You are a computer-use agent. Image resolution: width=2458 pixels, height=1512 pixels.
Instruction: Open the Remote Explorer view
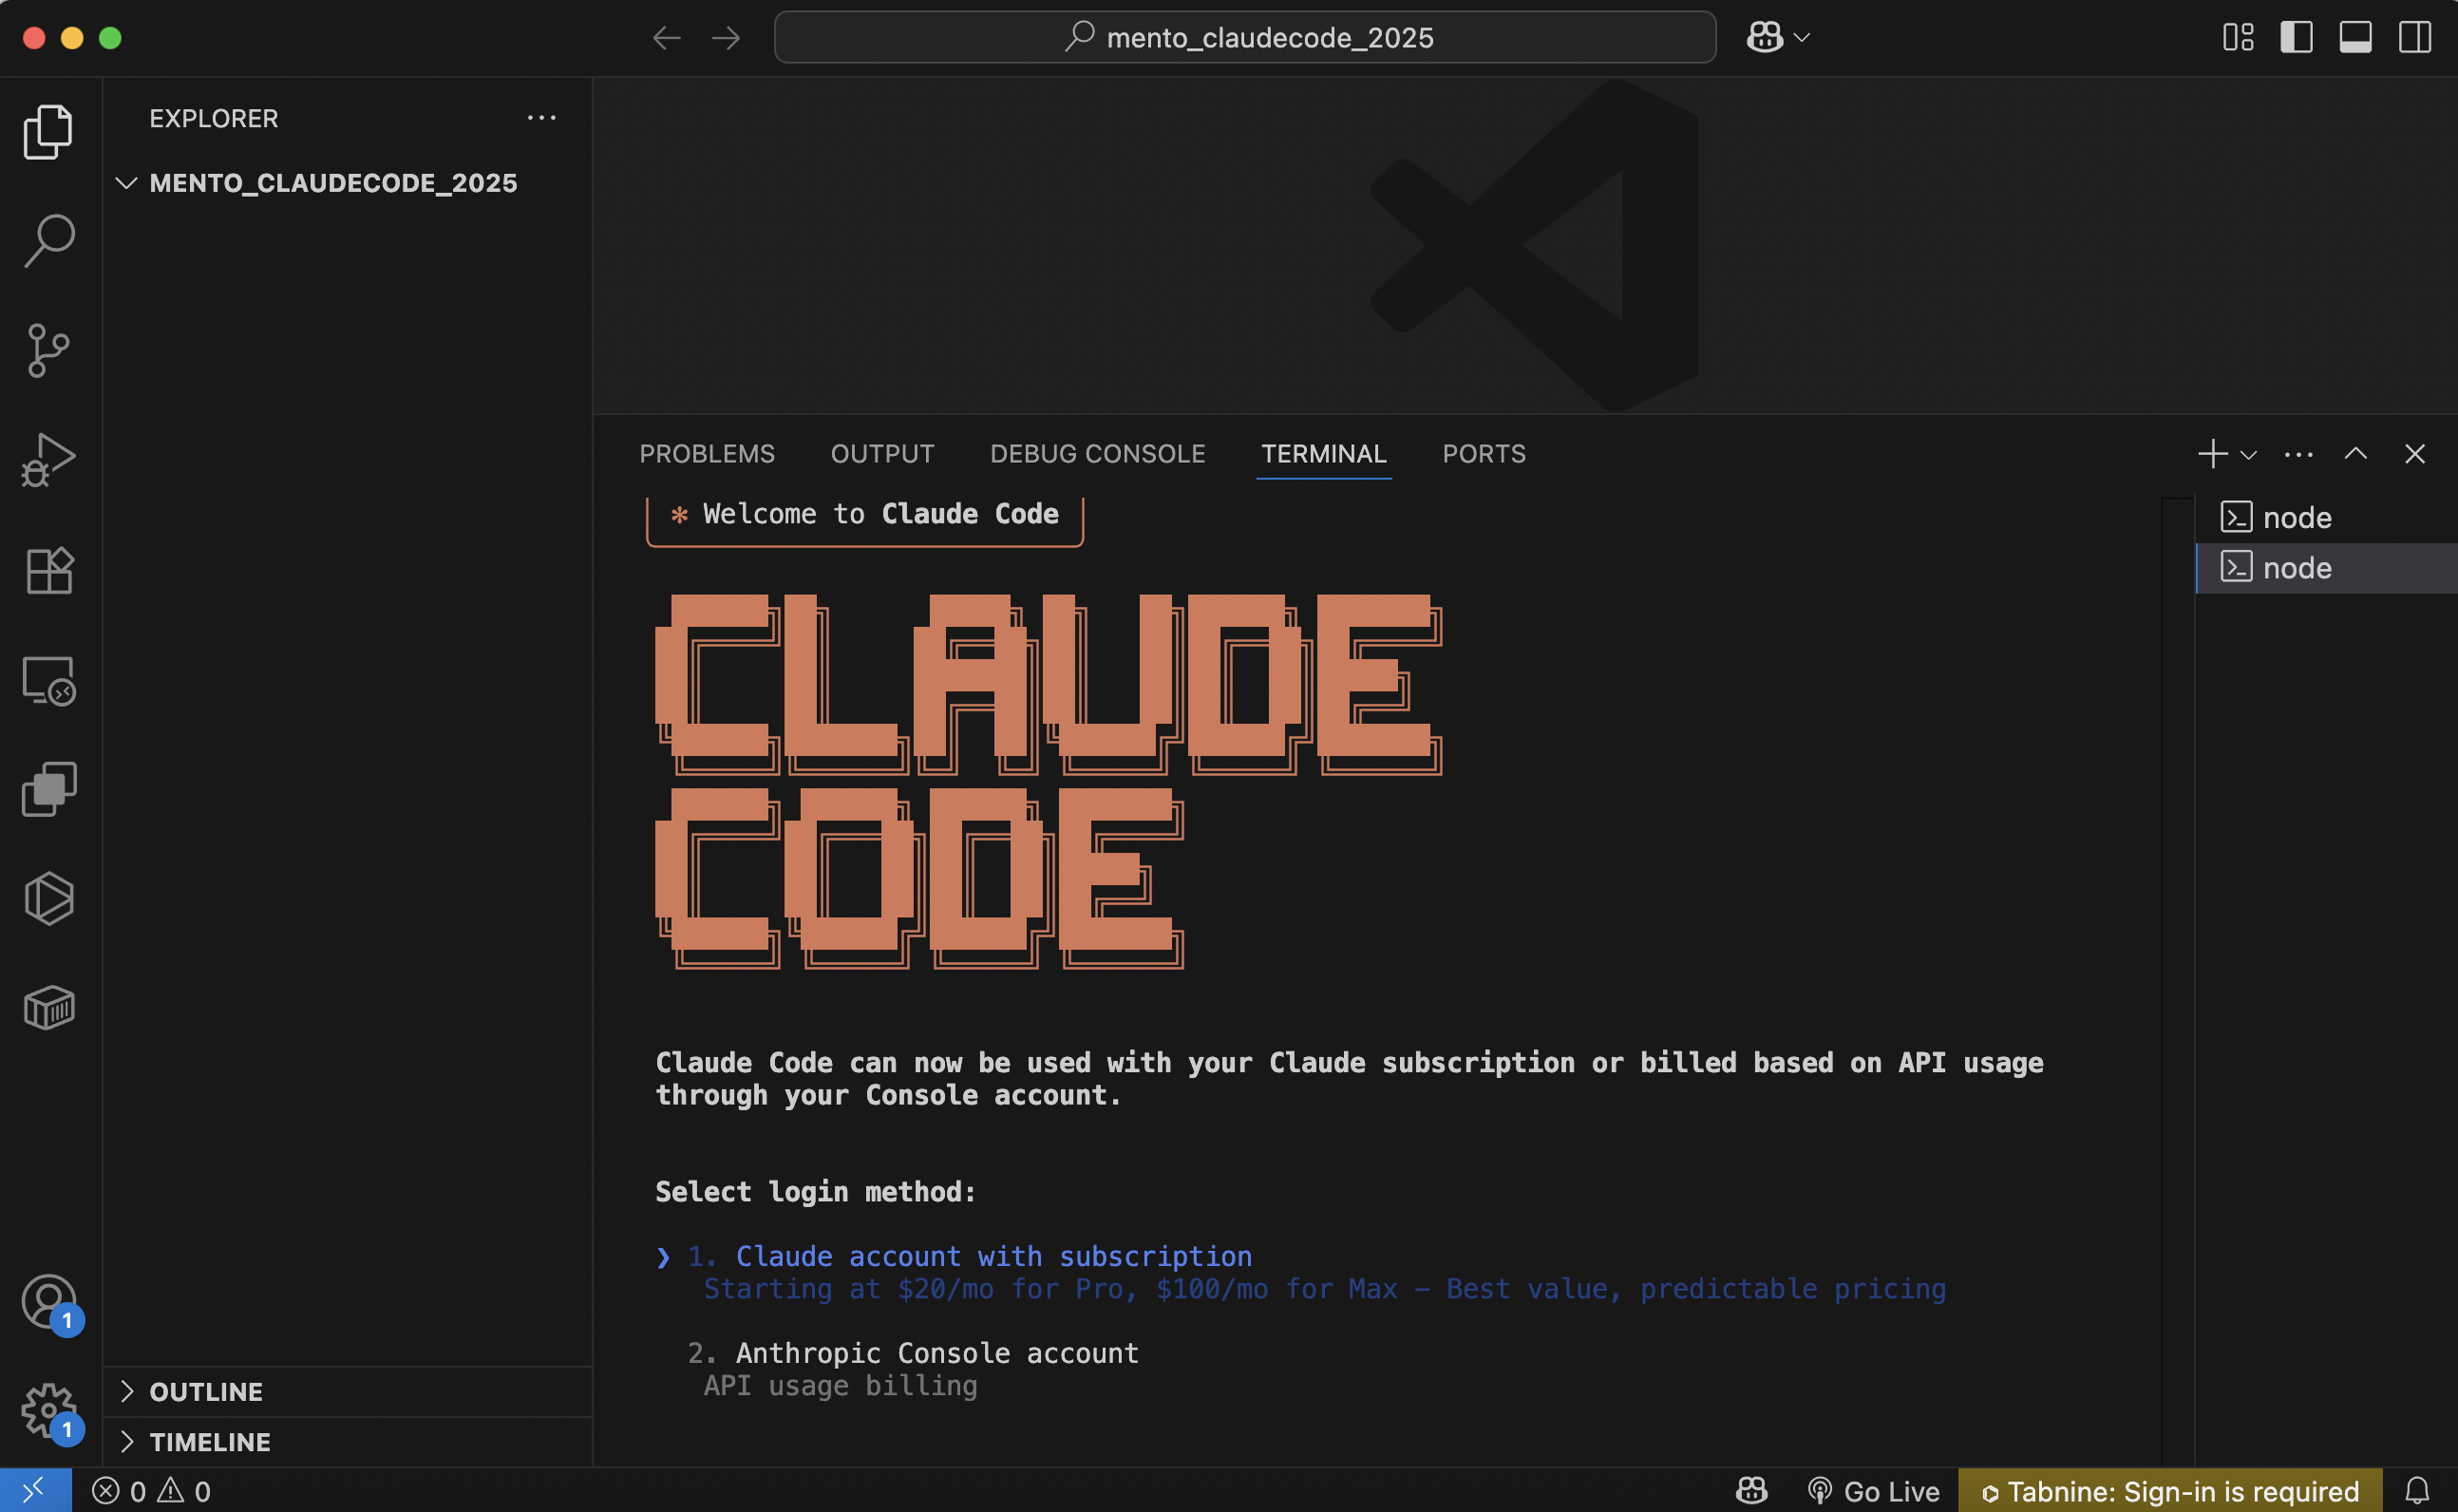click(x=48, y=680)
